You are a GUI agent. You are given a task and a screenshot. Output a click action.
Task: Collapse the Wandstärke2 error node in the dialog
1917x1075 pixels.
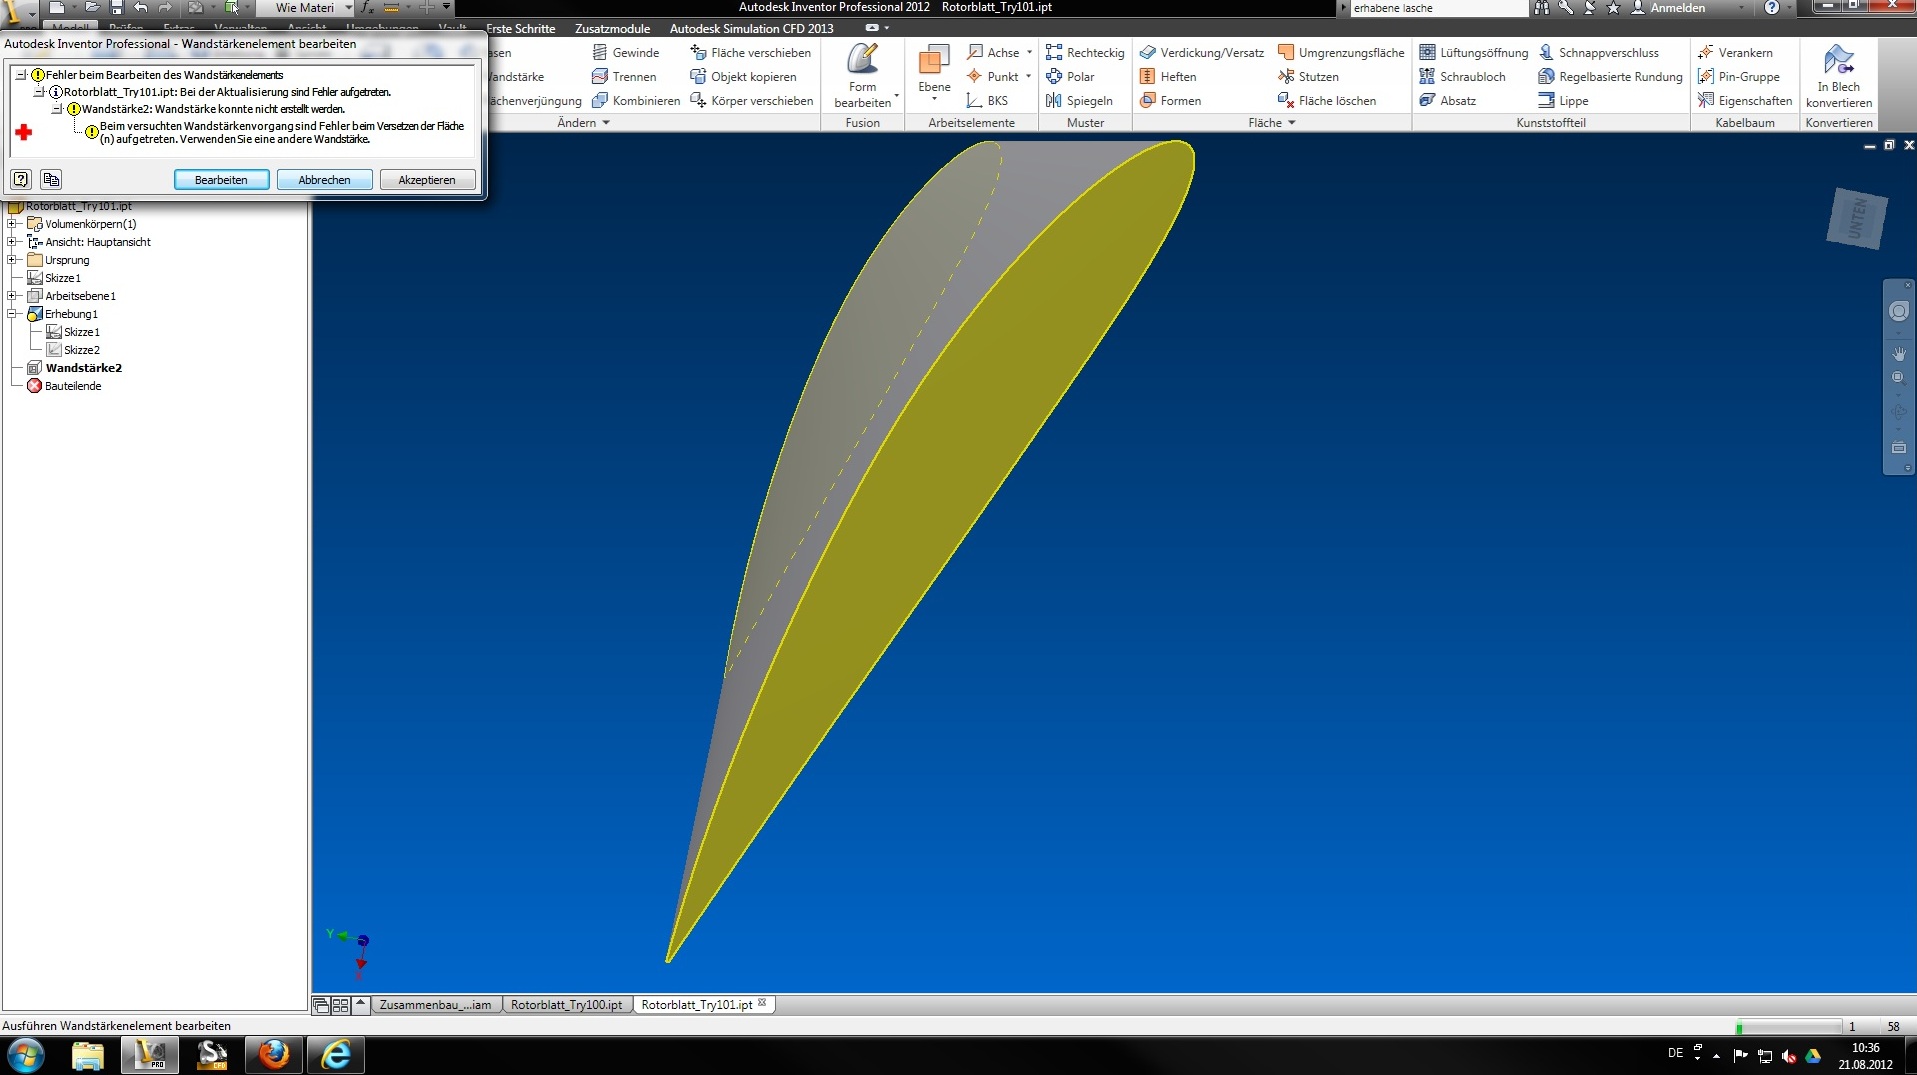tap(57, 109)
